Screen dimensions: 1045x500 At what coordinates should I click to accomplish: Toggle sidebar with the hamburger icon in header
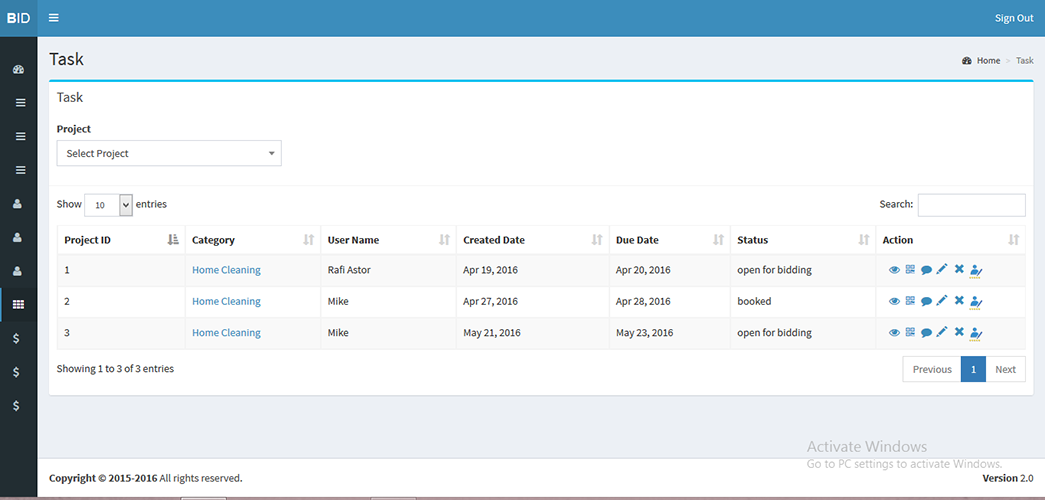[54, 18]
